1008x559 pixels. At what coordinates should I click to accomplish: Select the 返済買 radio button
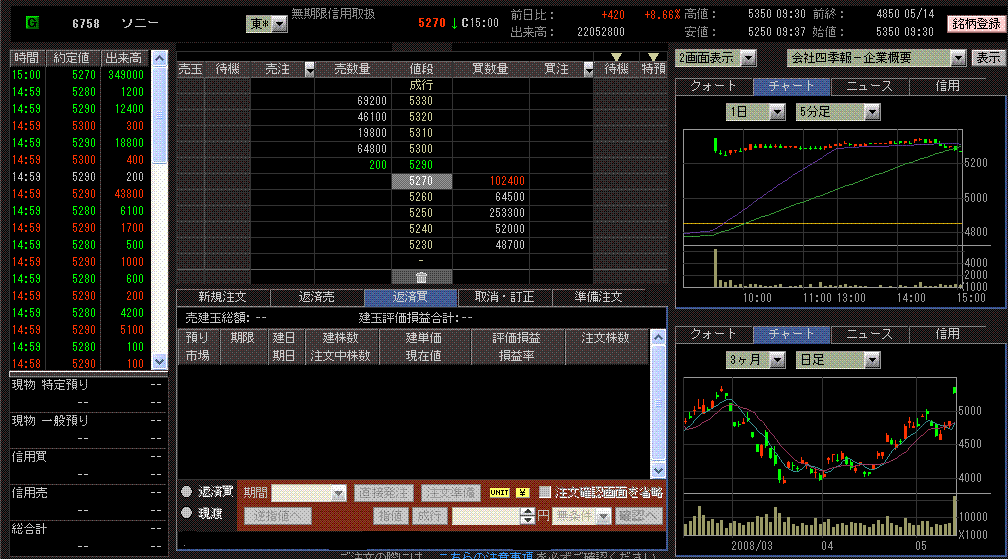pos(187,492)
